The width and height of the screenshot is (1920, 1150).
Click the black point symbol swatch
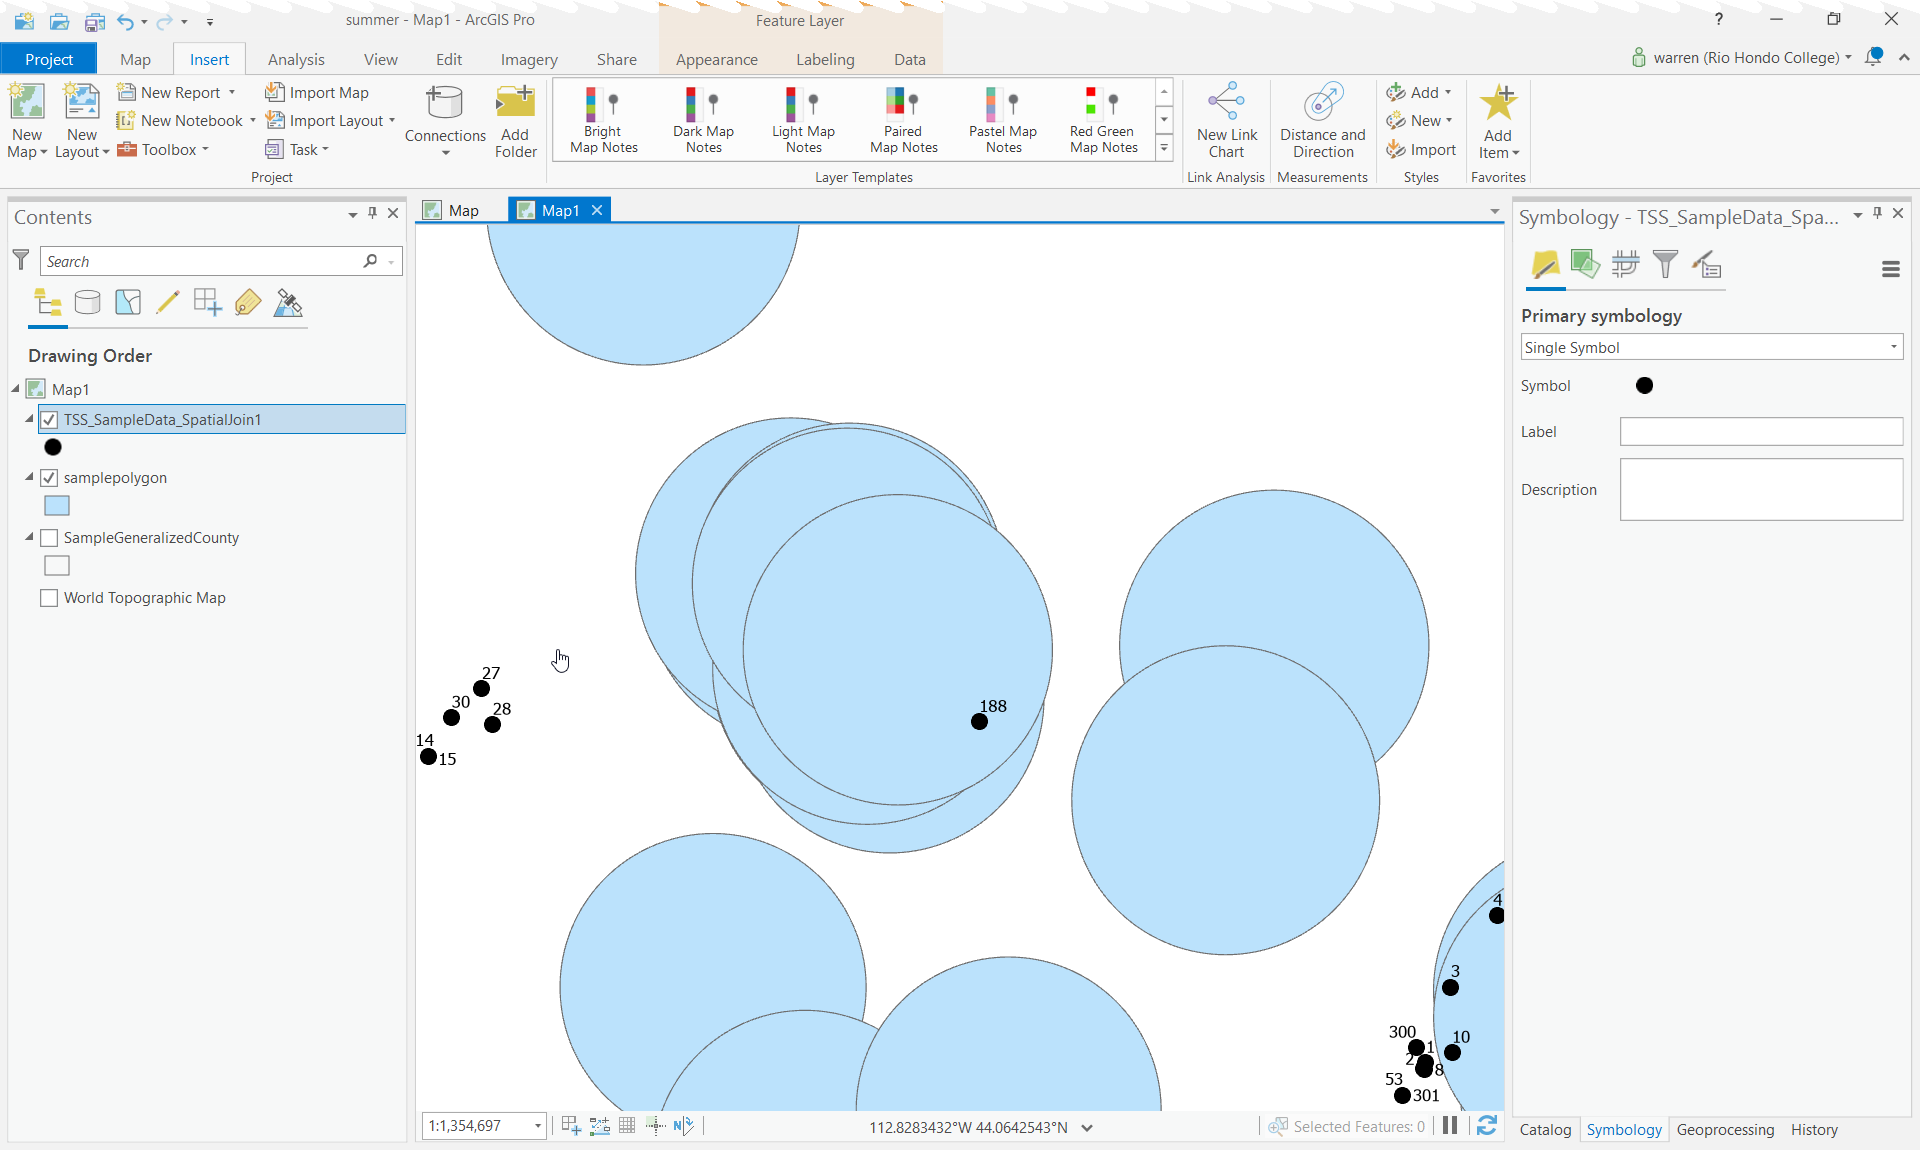[1643, 385]
